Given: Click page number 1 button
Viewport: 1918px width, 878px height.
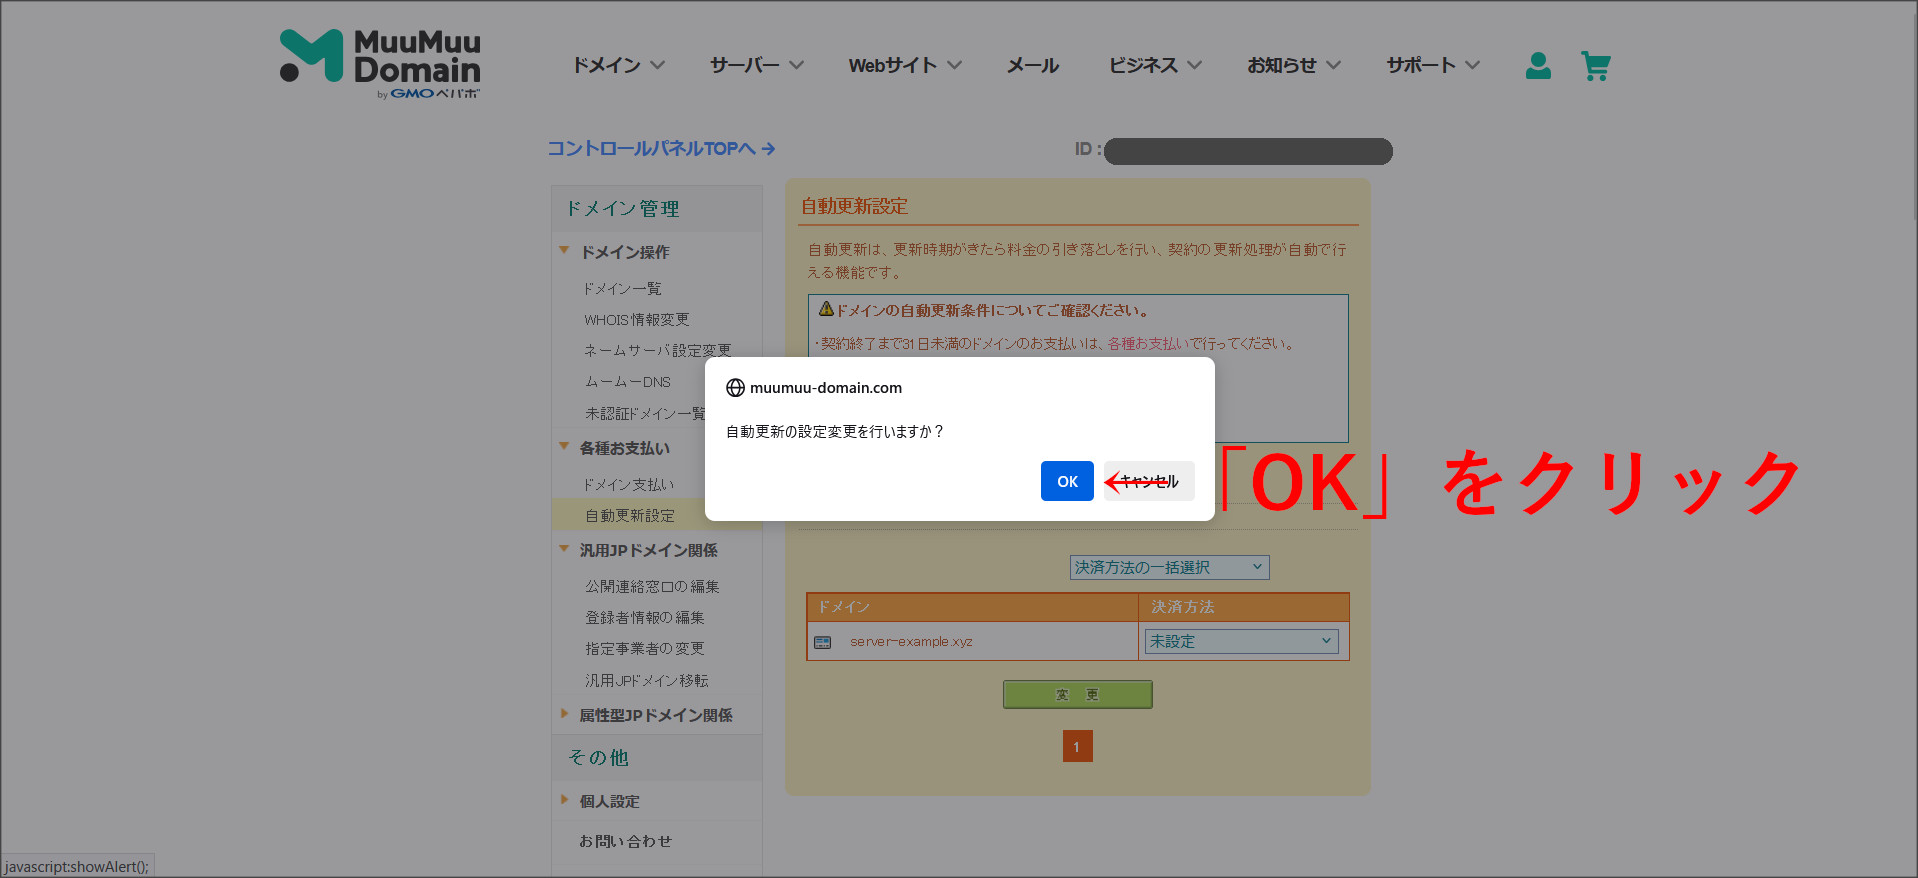Looking at the screenshot, I should 1077,746.
